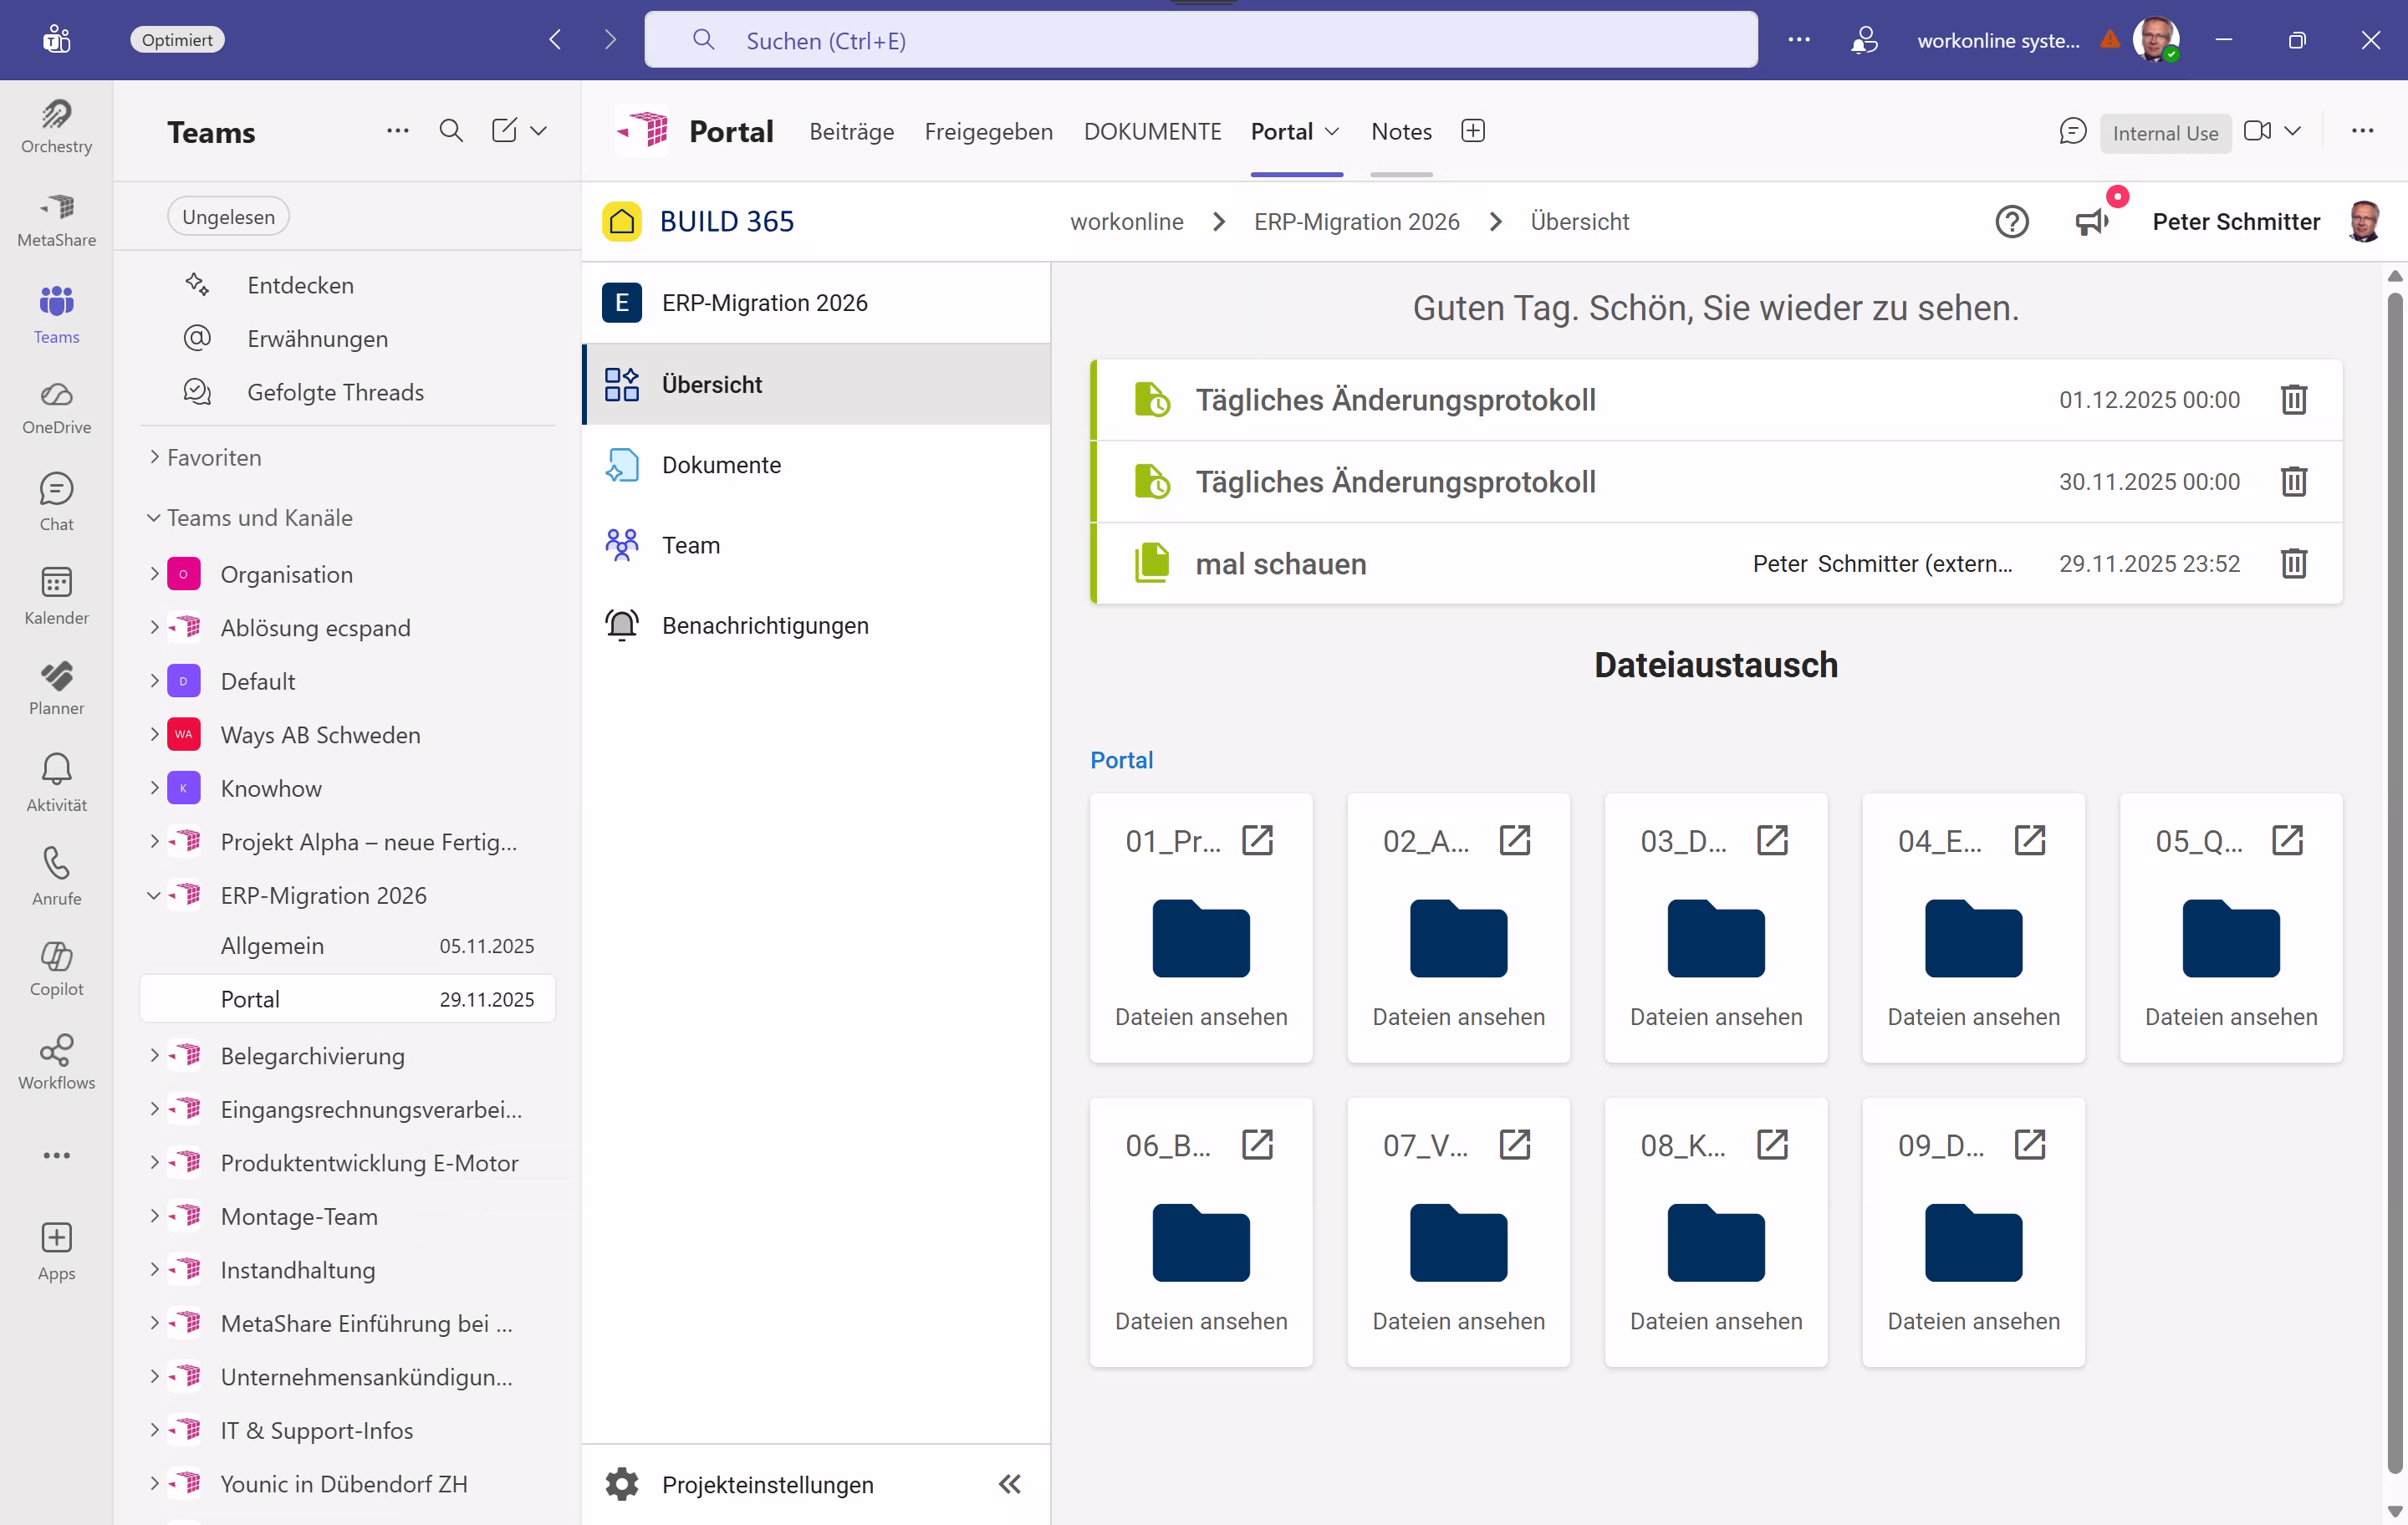Viewport: 2408px width, 1525px height.
Task: Collapse ERP-Migration 2026 team tree
Action: [x=154, y=895]
